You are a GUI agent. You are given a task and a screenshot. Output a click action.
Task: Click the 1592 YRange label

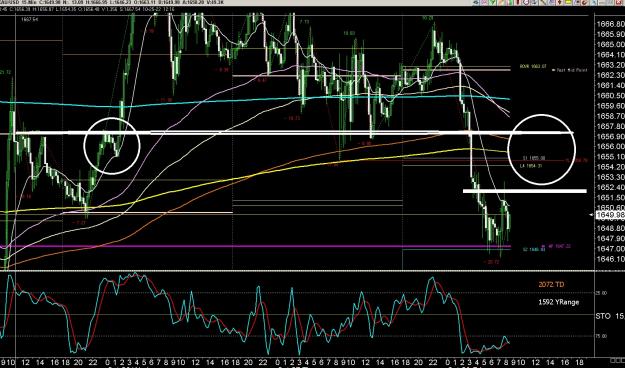pos(558,302)
